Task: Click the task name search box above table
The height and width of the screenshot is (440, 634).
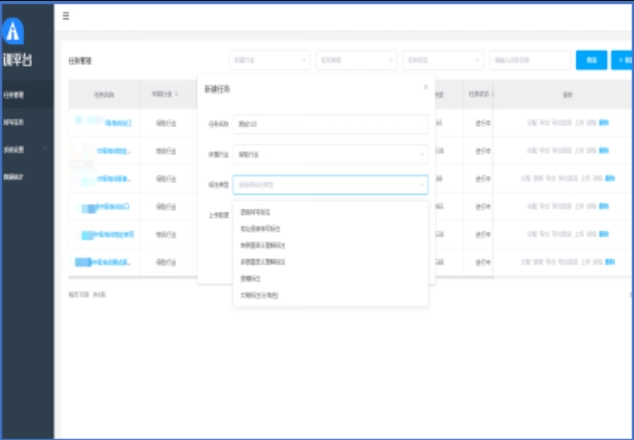Action: point(530,60)
